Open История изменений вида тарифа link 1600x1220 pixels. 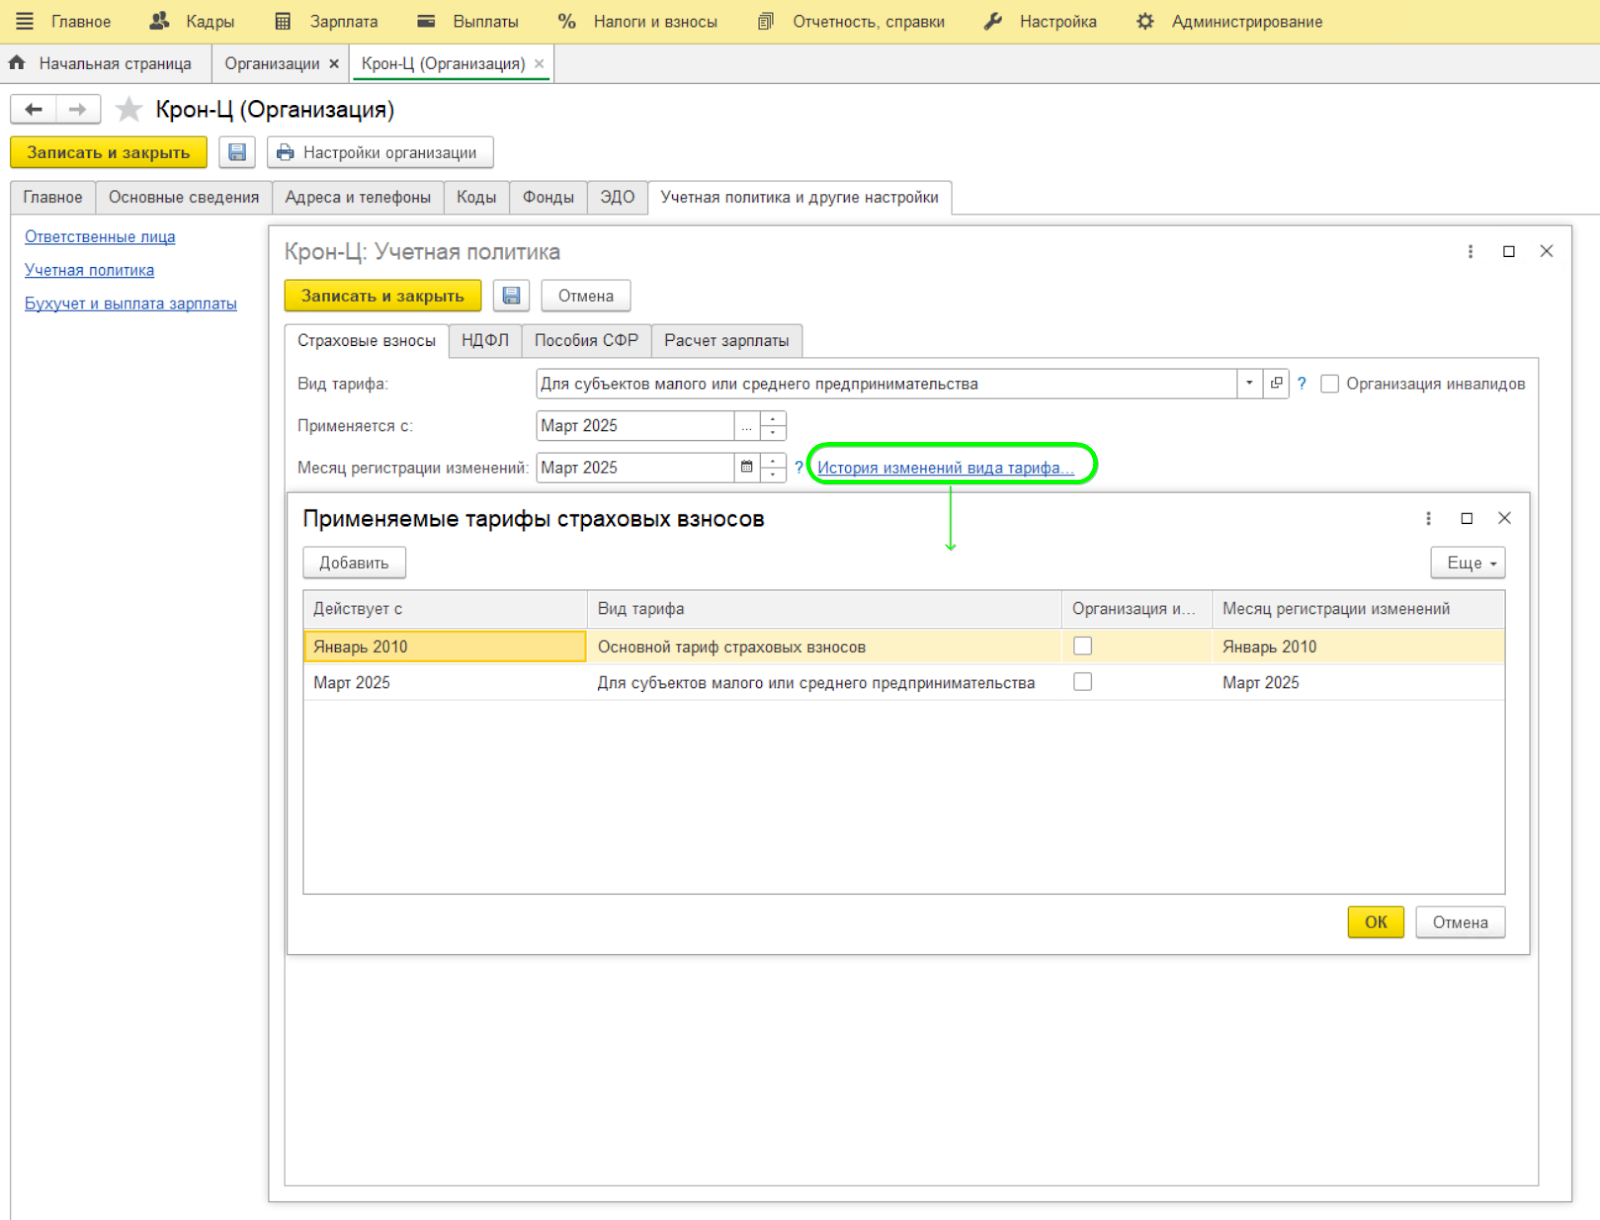pos(945,468)
